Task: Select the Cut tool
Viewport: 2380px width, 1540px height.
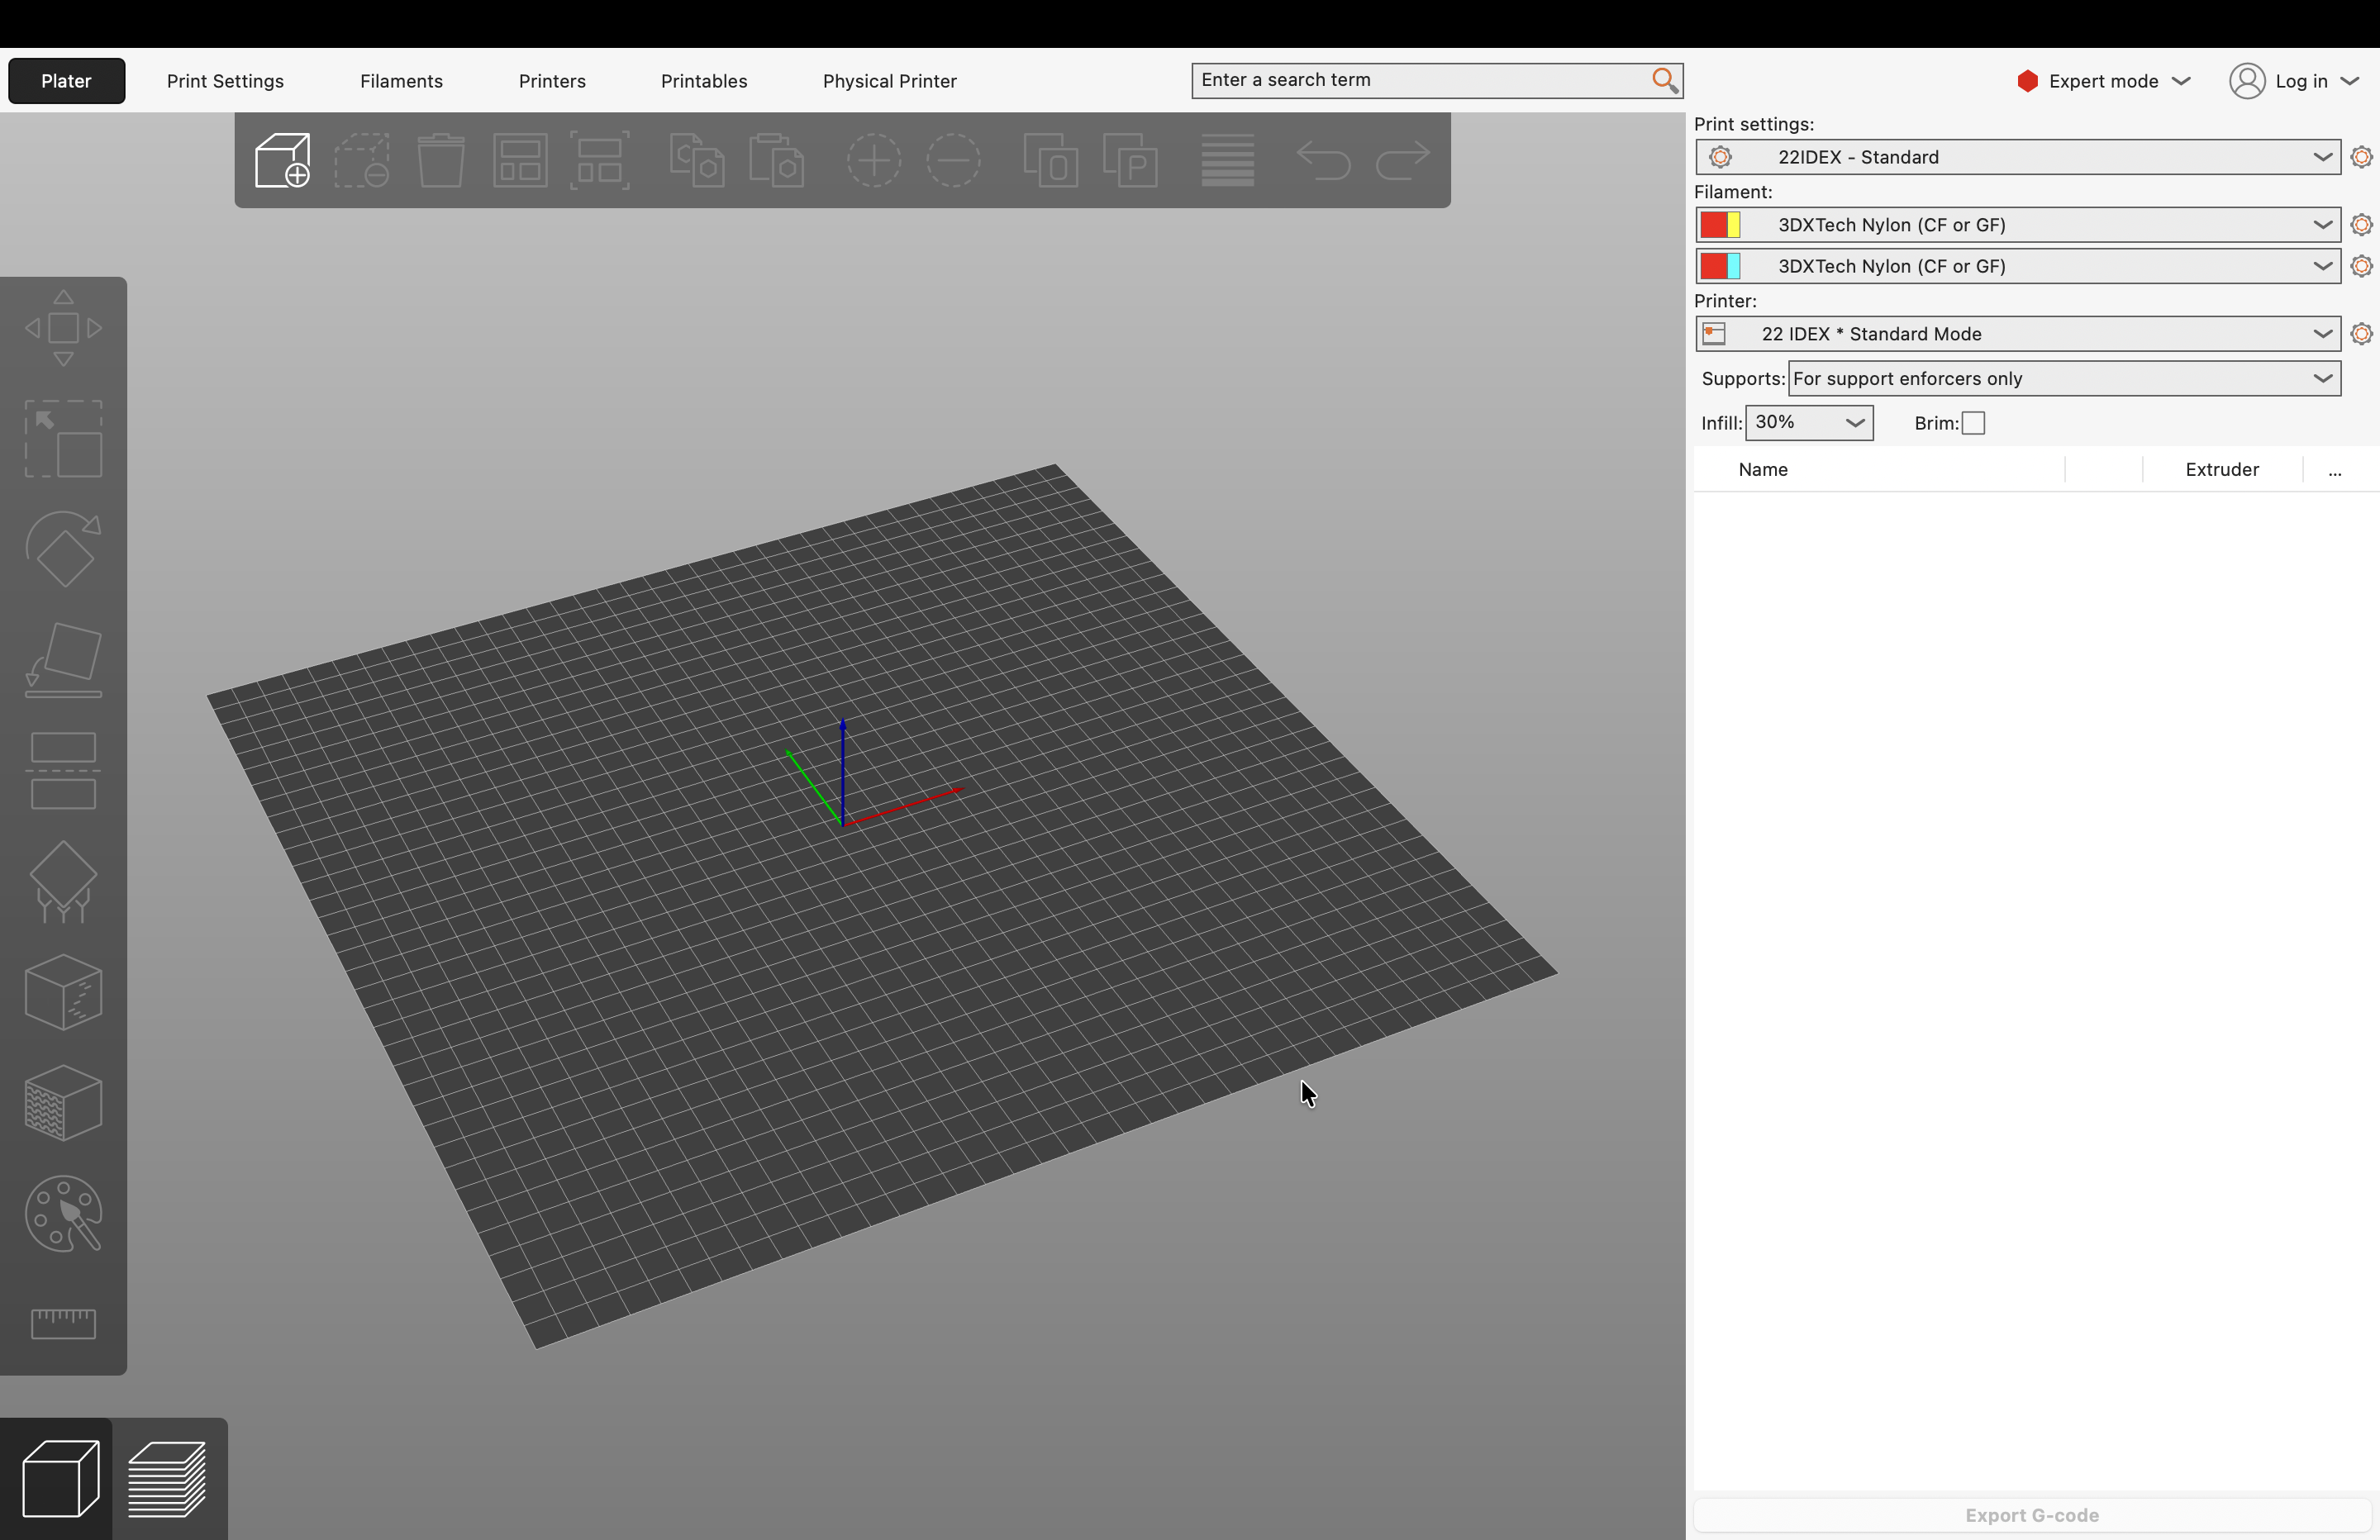Action: 63,771
